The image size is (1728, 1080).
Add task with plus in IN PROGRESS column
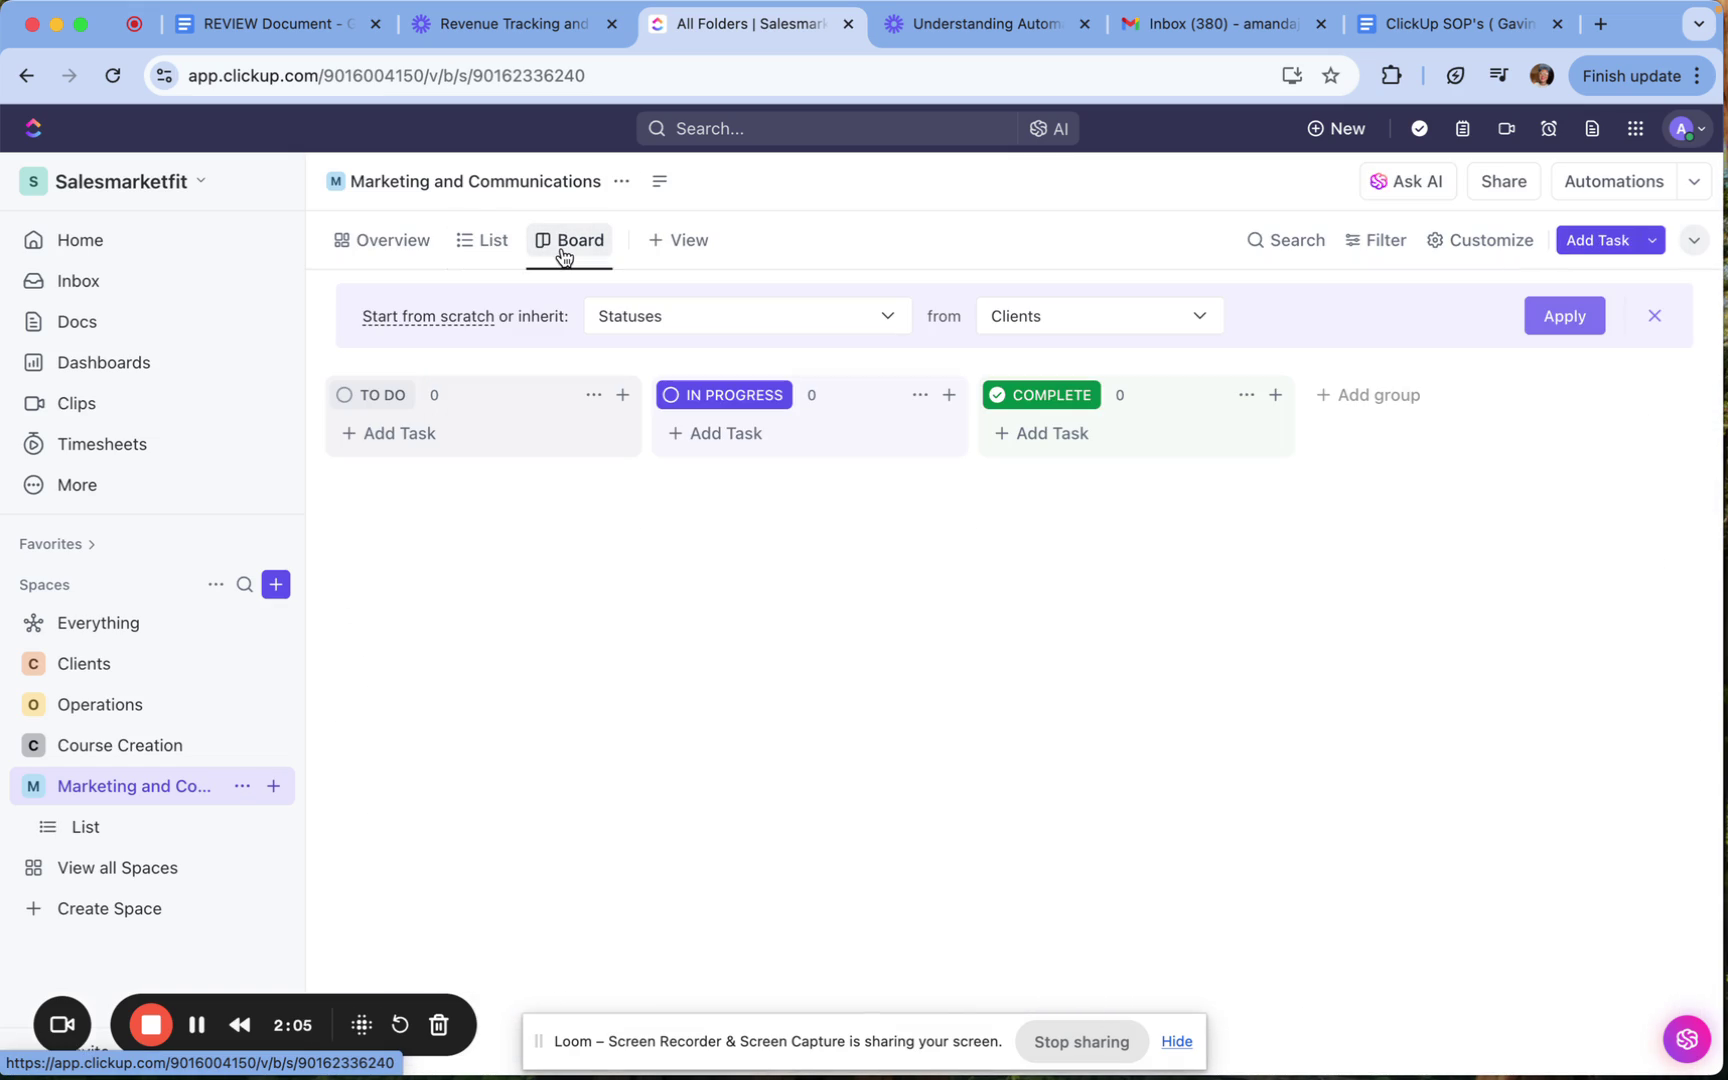pos(949,395)
